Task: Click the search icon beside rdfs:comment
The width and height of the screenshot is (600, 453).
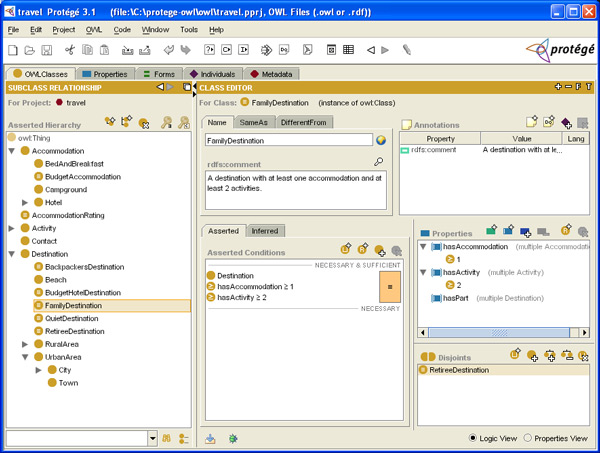Action: click(x=379, y=161)
